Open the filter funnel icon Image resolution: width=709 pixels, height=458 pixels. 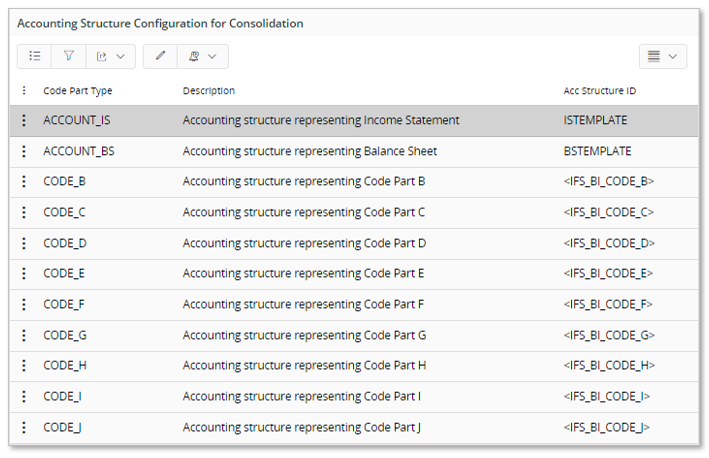pos(69,56)
